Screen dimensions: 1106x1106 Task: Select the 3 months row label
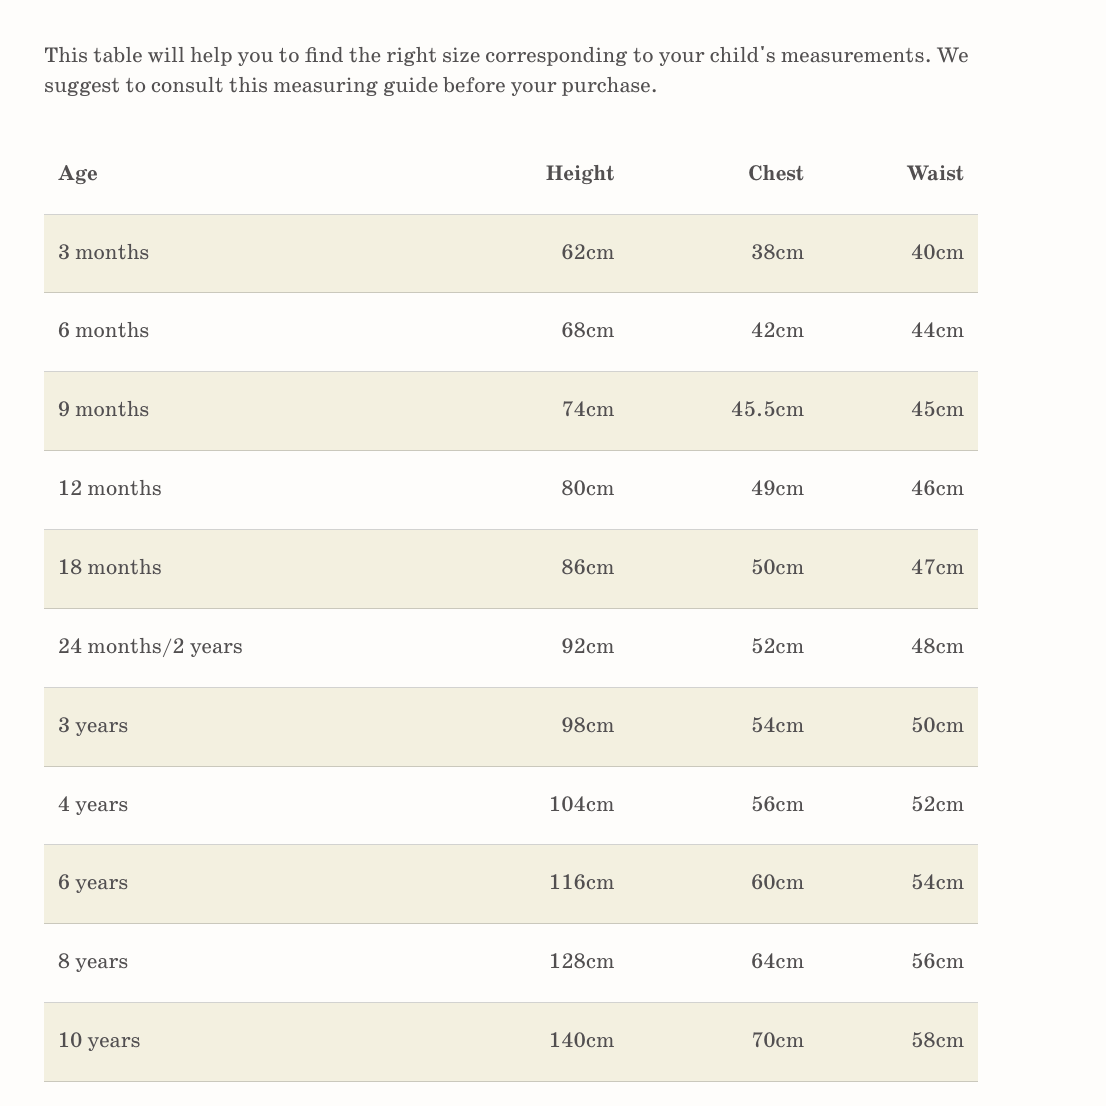pyautogui.click(x=103, y=253)
